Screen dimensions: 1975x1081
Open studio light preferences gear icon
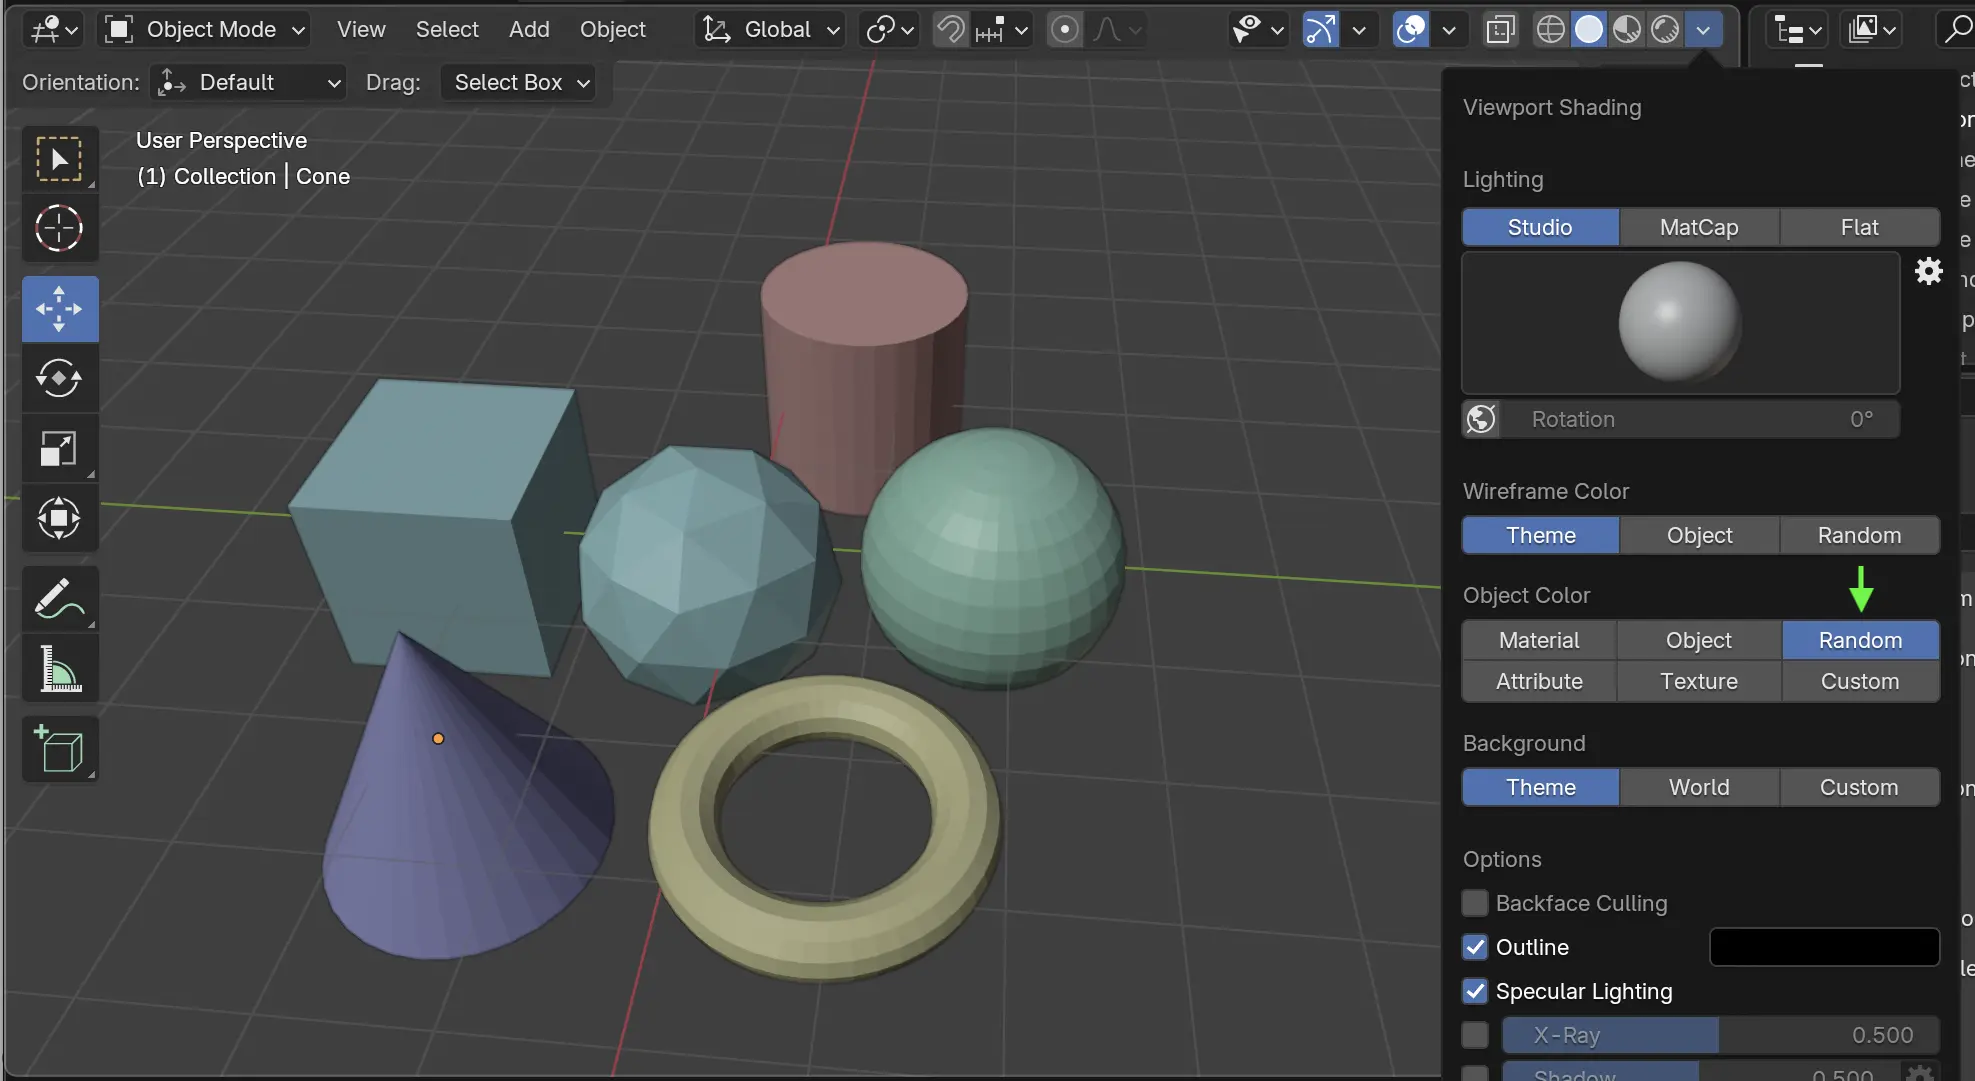pos(1928,271)
